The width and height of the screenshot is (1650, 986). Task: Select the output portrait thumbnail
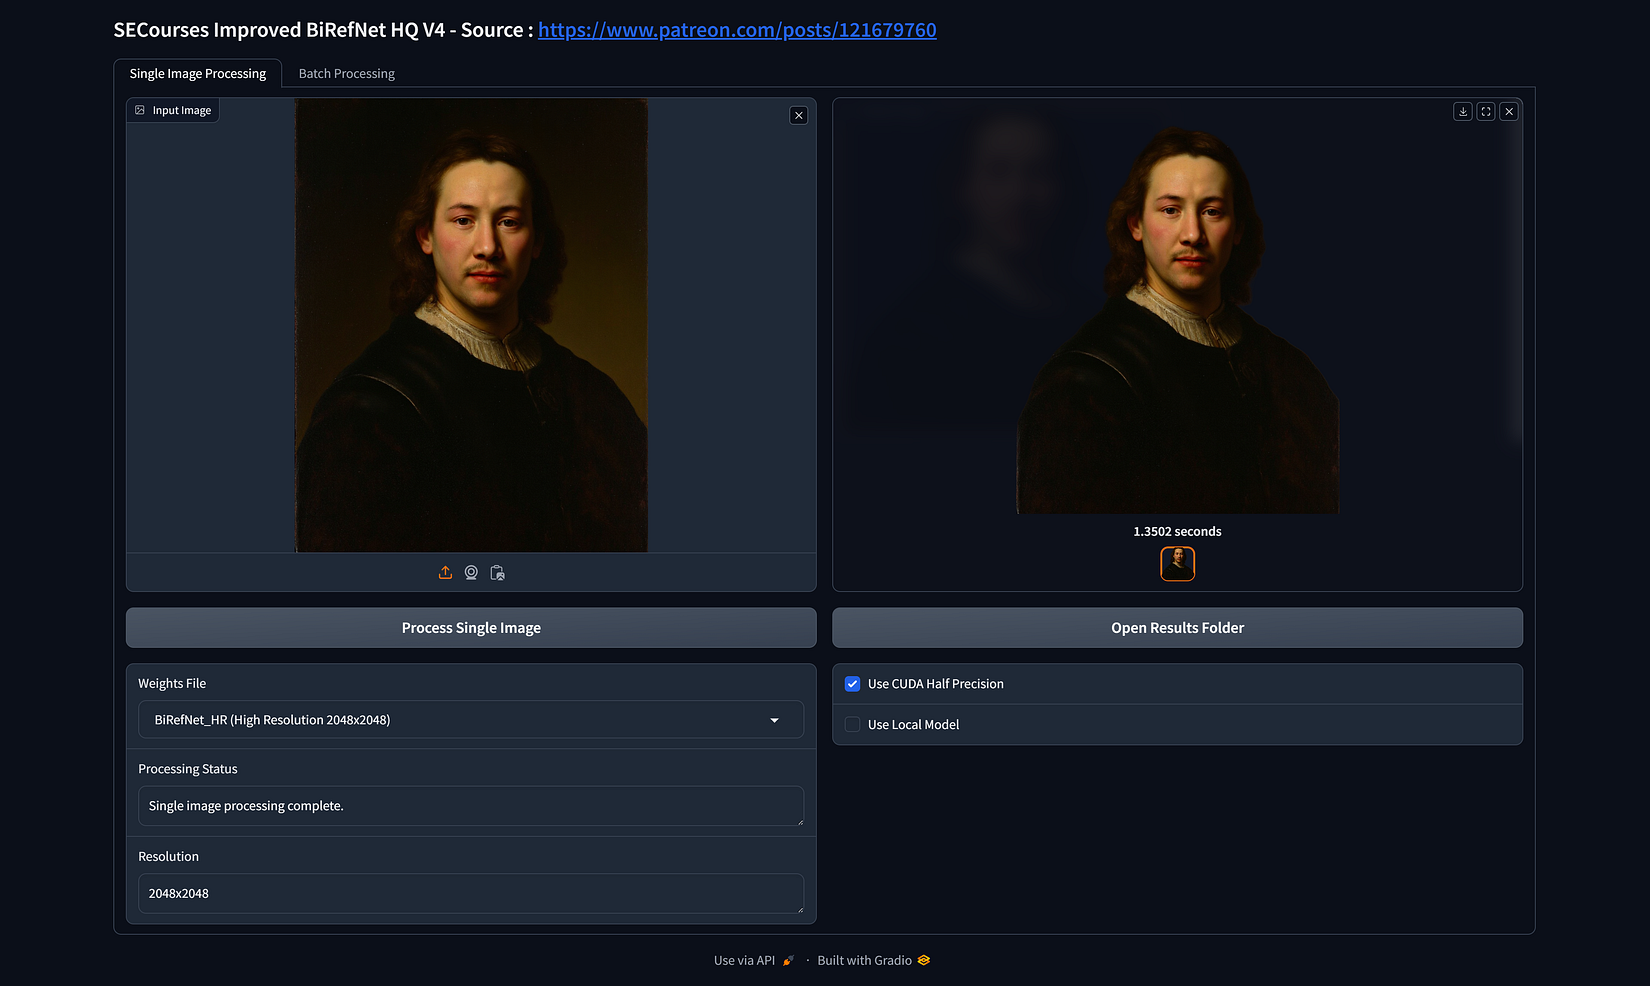[1177, 564]
